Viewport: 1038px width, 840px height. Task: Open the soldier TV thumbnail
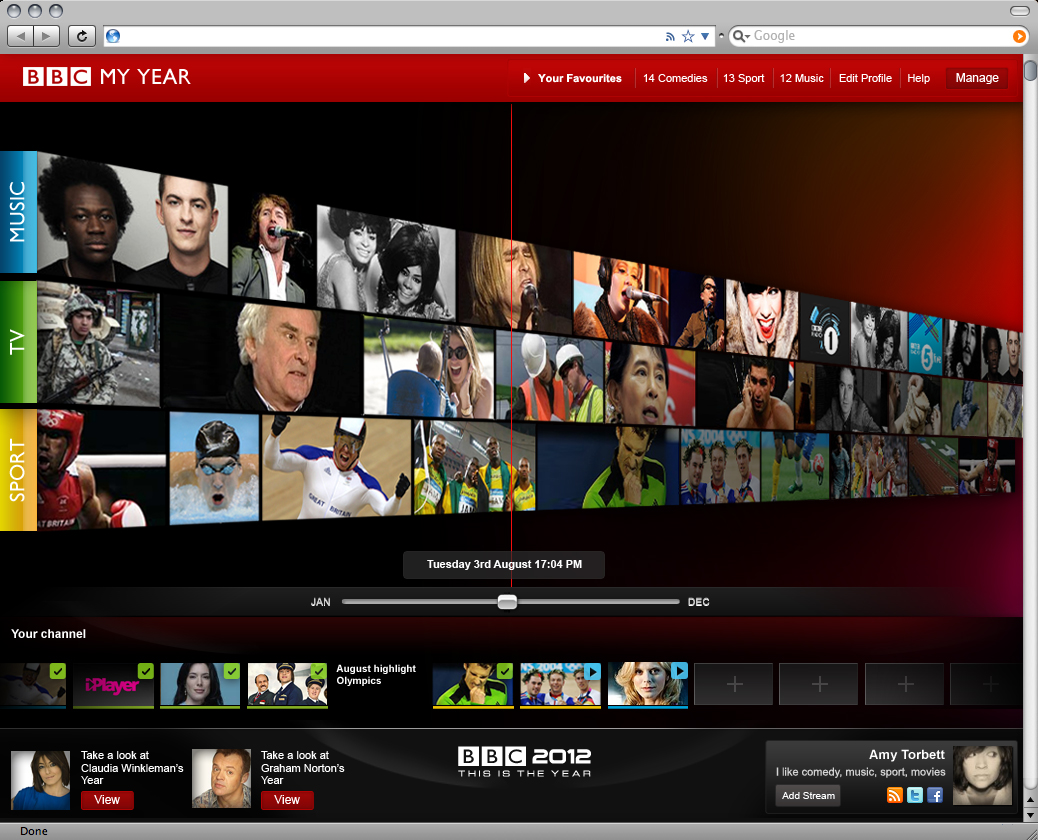[98, 344]
